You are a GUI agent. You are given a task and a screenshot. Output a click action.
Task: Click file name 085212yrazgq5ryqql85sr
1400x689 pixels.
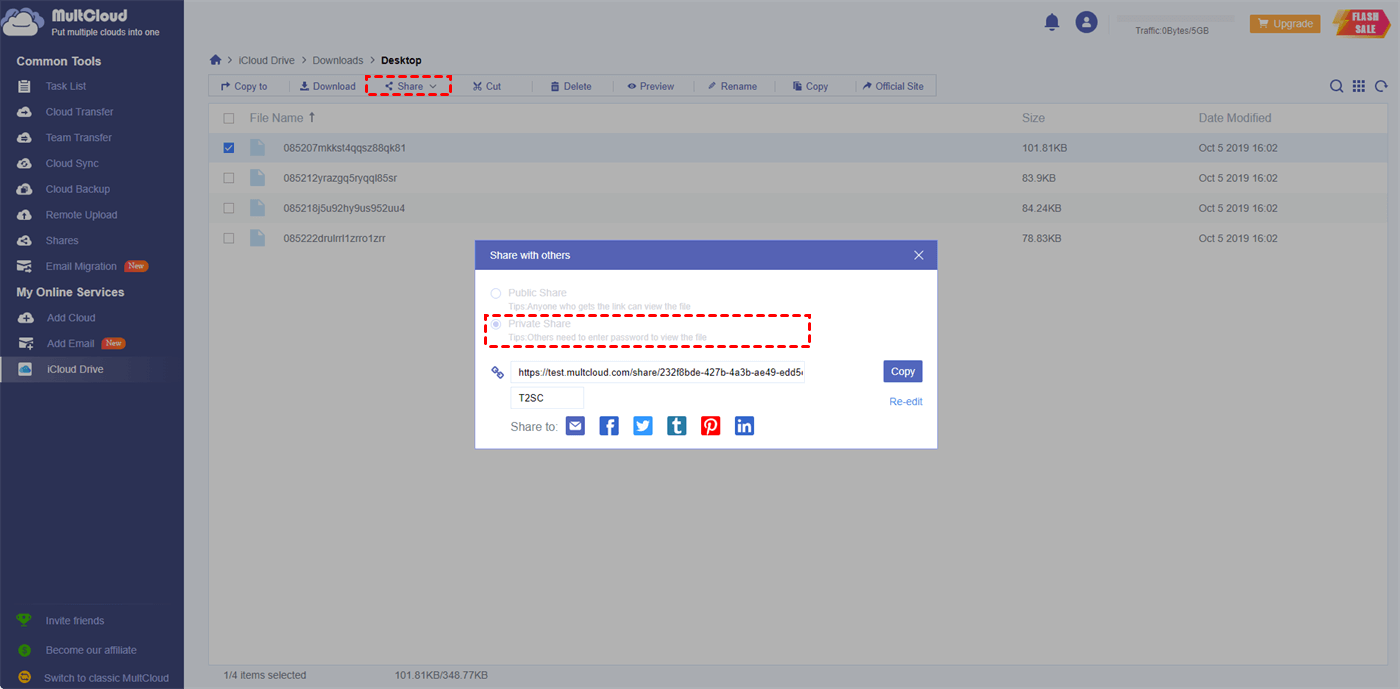pyautogui.click(x=340, y=178)
